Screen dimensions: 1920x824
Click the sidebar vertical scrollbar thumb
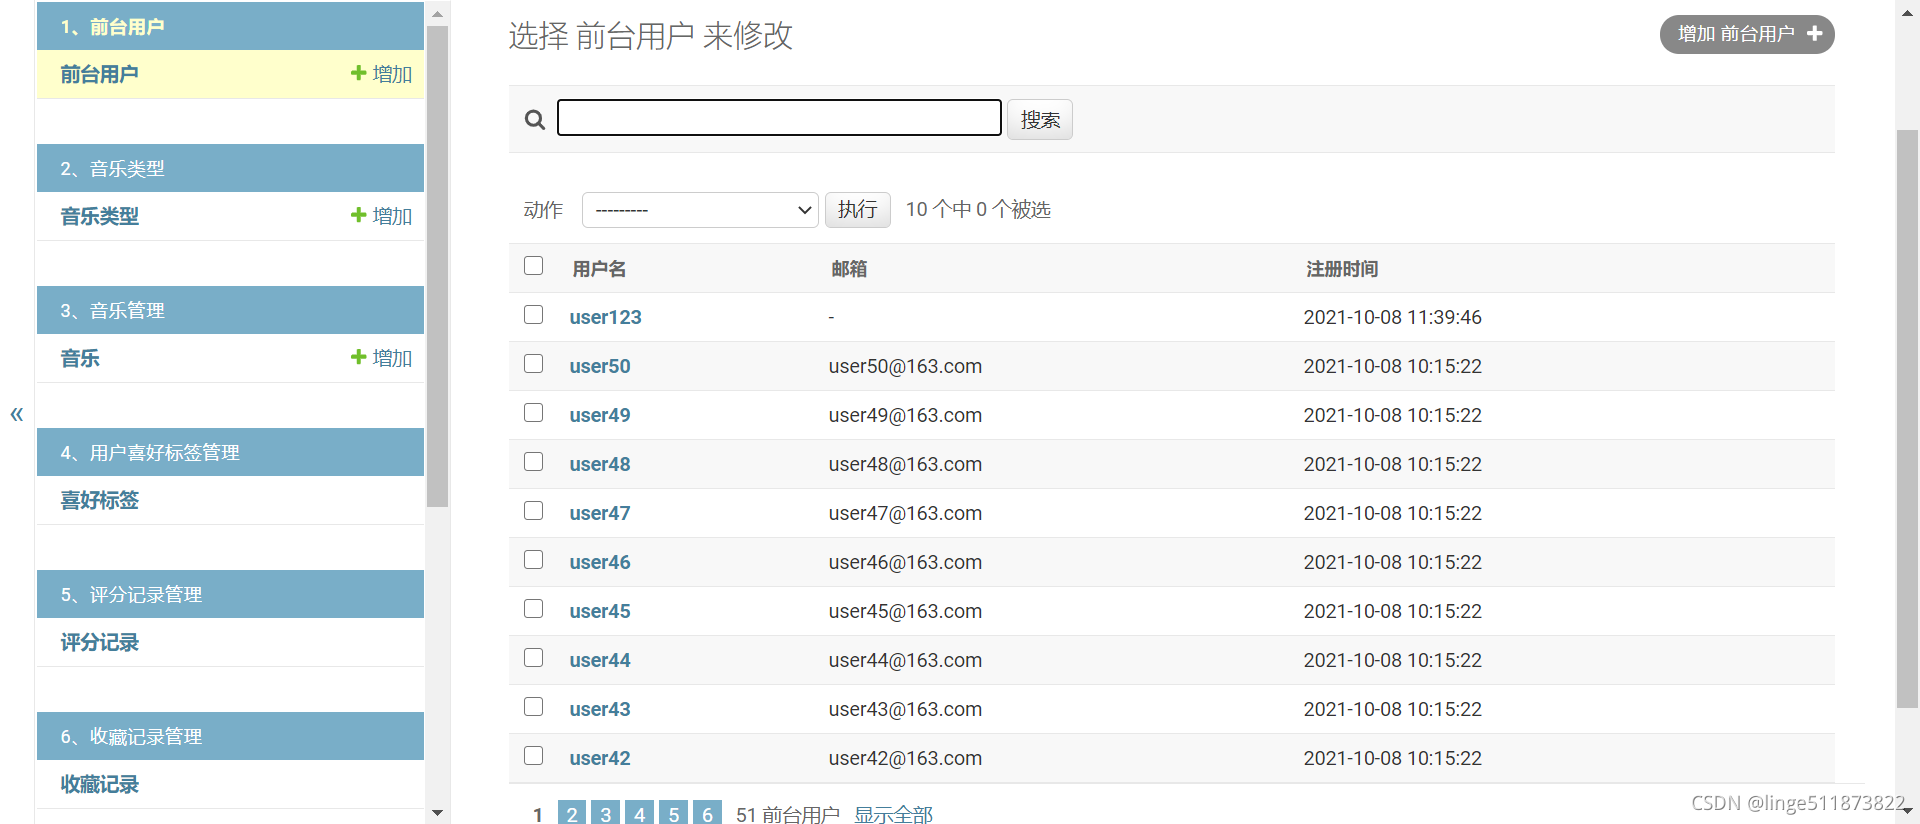click(x=437, y=266)
